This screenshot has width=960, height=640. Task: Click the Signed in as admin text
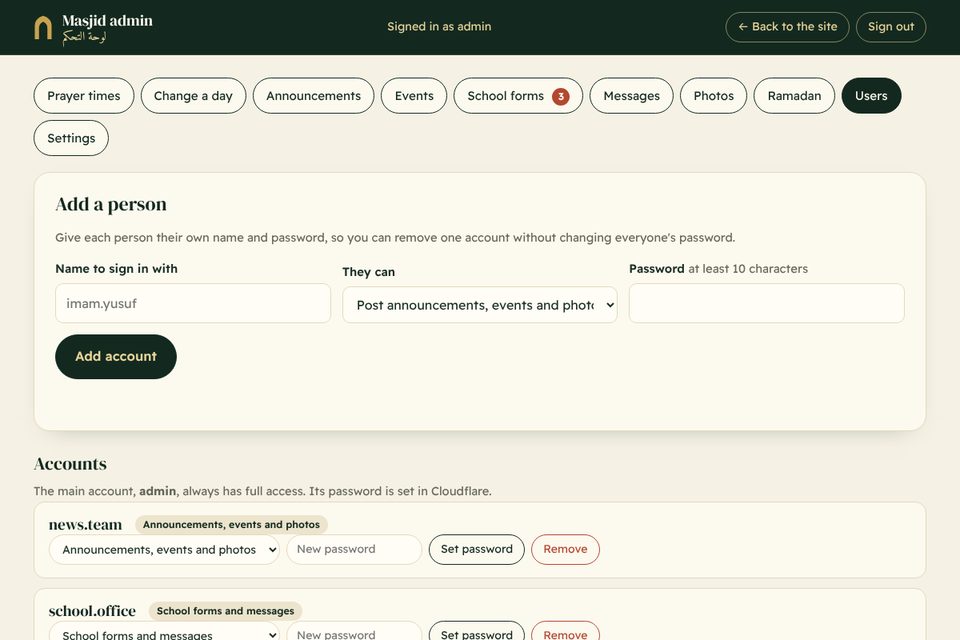(439, 26)
